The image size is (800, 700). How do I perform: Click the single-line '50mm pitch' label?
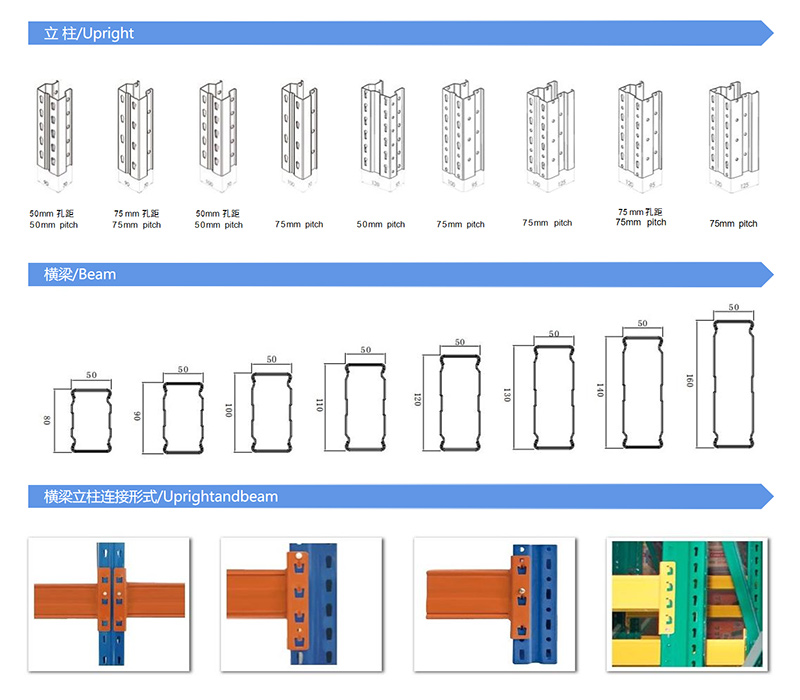tap(381, 224)
